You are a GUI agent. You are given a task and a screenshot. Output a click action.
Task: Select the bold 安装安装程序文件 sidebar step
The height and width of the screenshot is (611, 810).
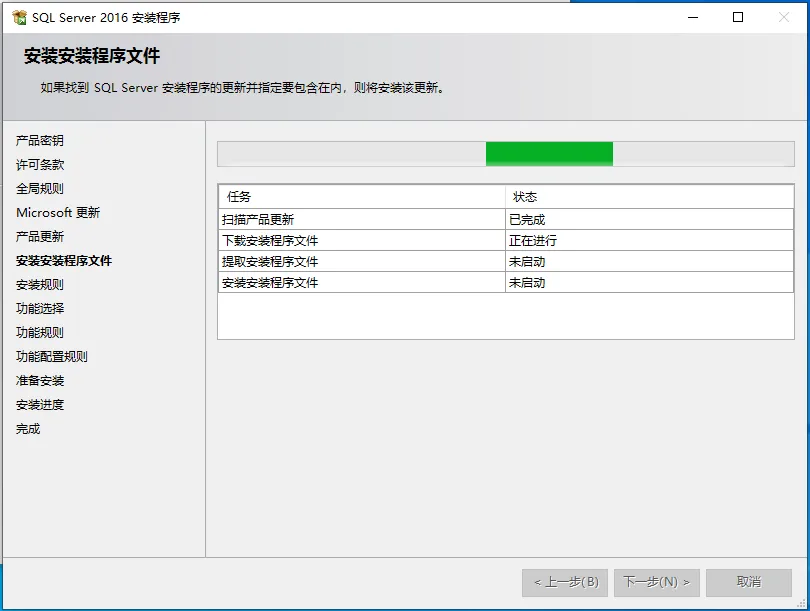tap(64, 261)
